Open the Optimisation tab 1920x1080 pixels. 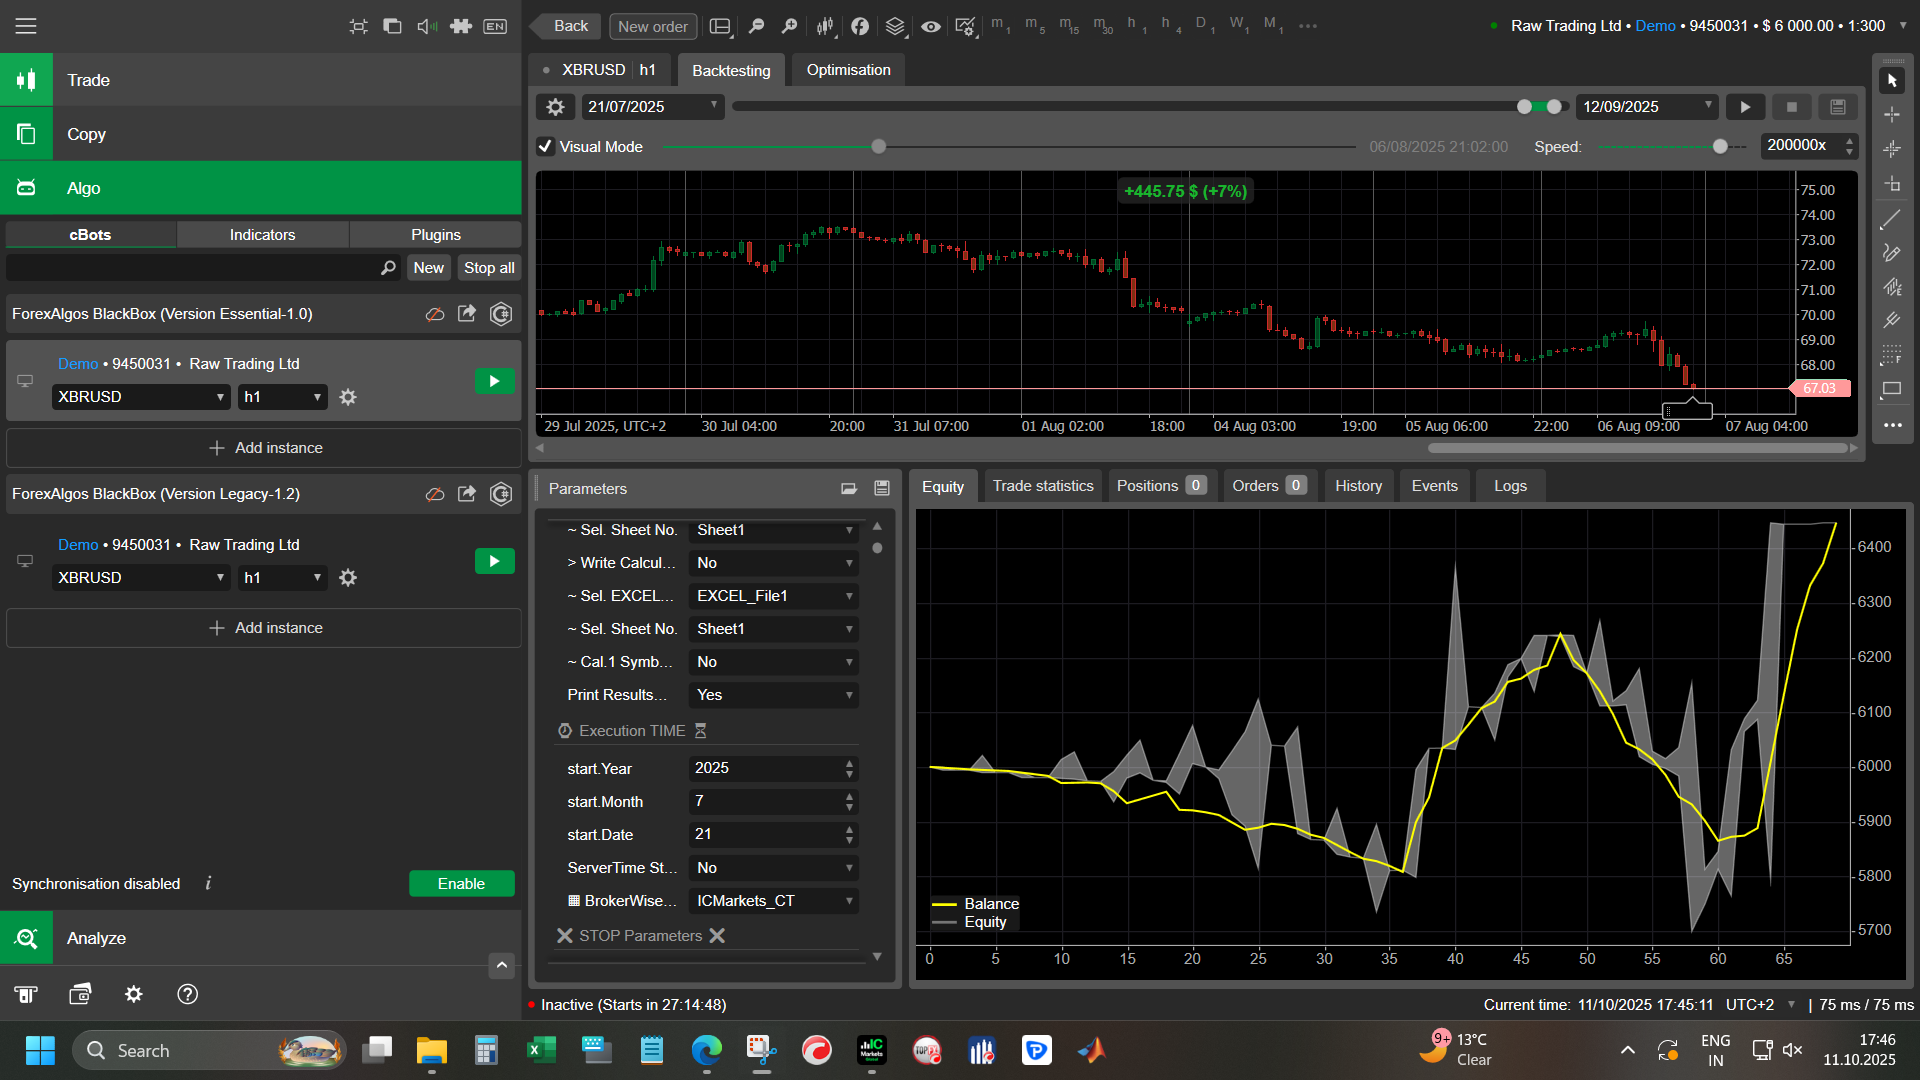pyautogui.click(x=848, y=70)
